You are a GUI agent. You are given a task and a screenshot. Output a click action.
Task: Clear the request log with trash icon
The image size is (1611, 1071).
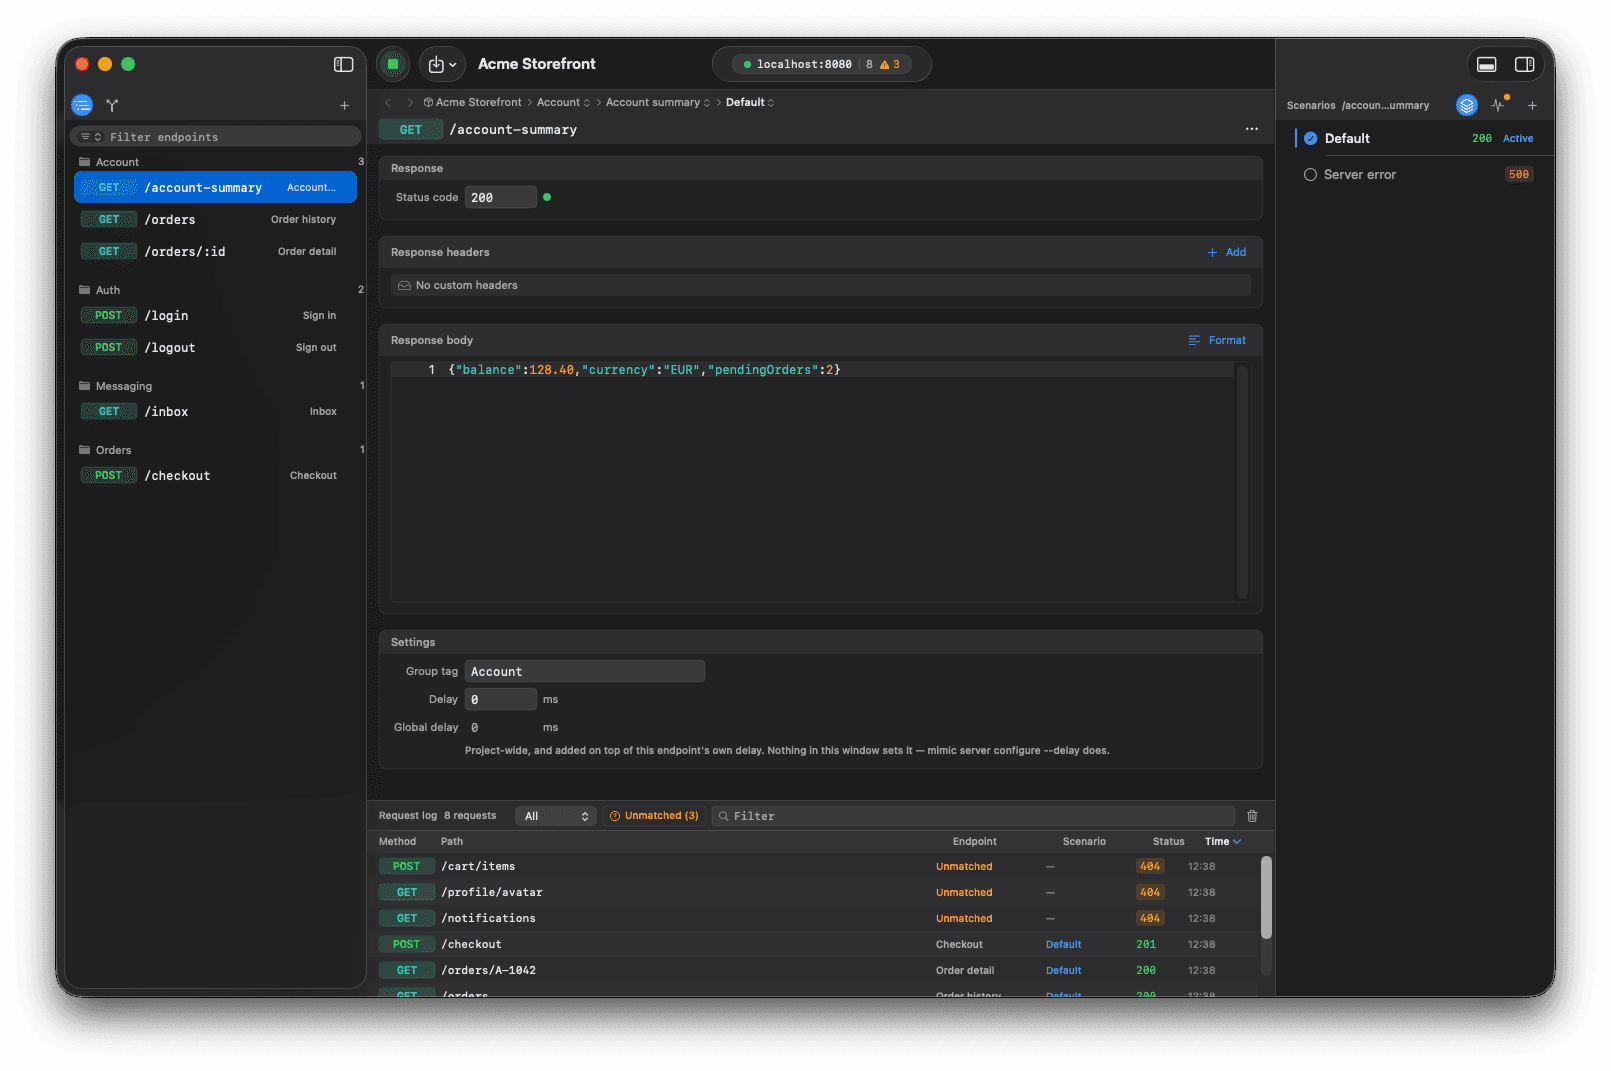[1252, 816]
